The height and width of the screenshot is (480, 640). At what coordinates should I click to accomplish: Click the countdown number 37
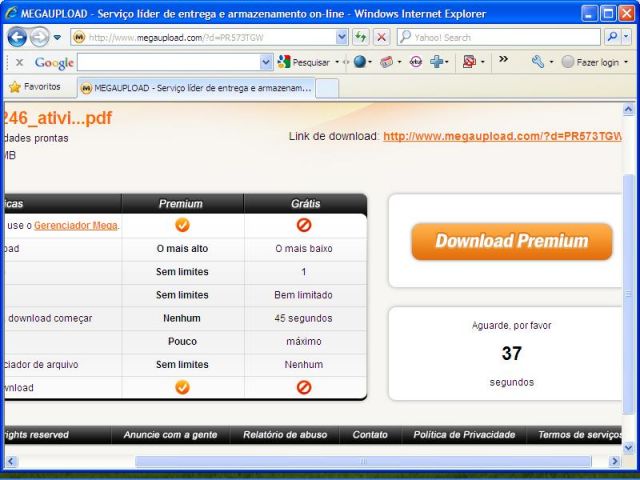click(511, 353)
